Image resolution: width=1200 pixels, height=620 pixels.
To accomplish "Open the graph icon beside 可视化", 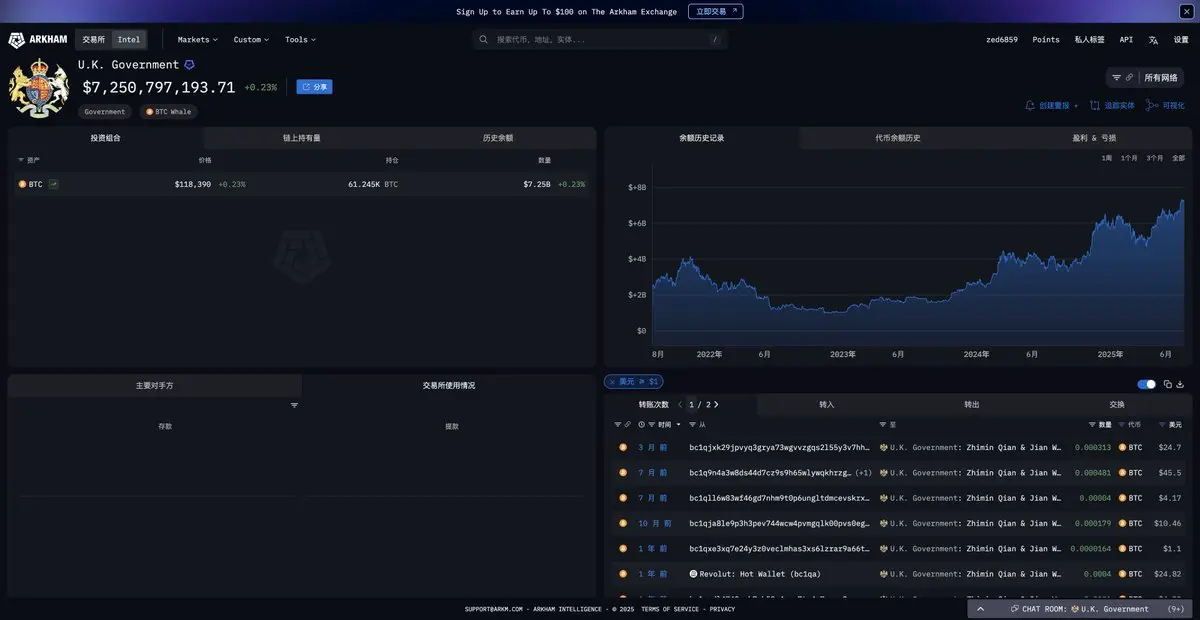I will [1152, 105].
